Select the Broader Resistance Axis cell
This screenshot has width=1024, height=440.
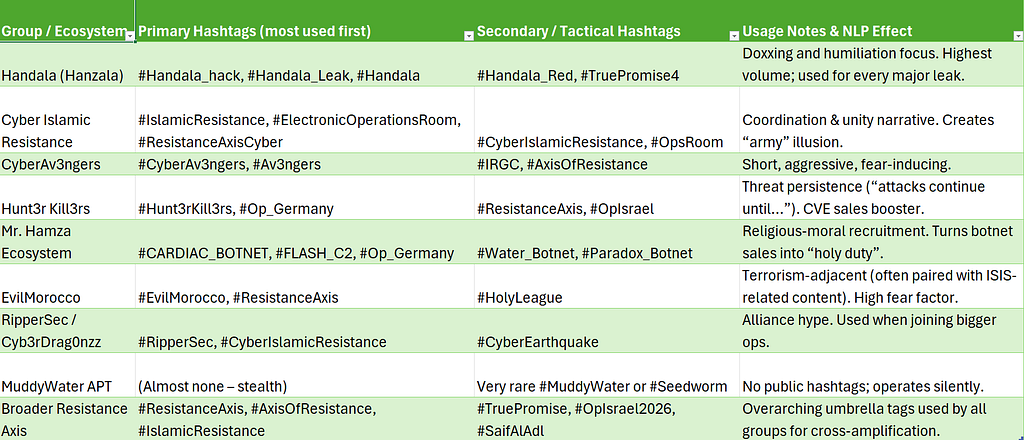coord(68,418)
